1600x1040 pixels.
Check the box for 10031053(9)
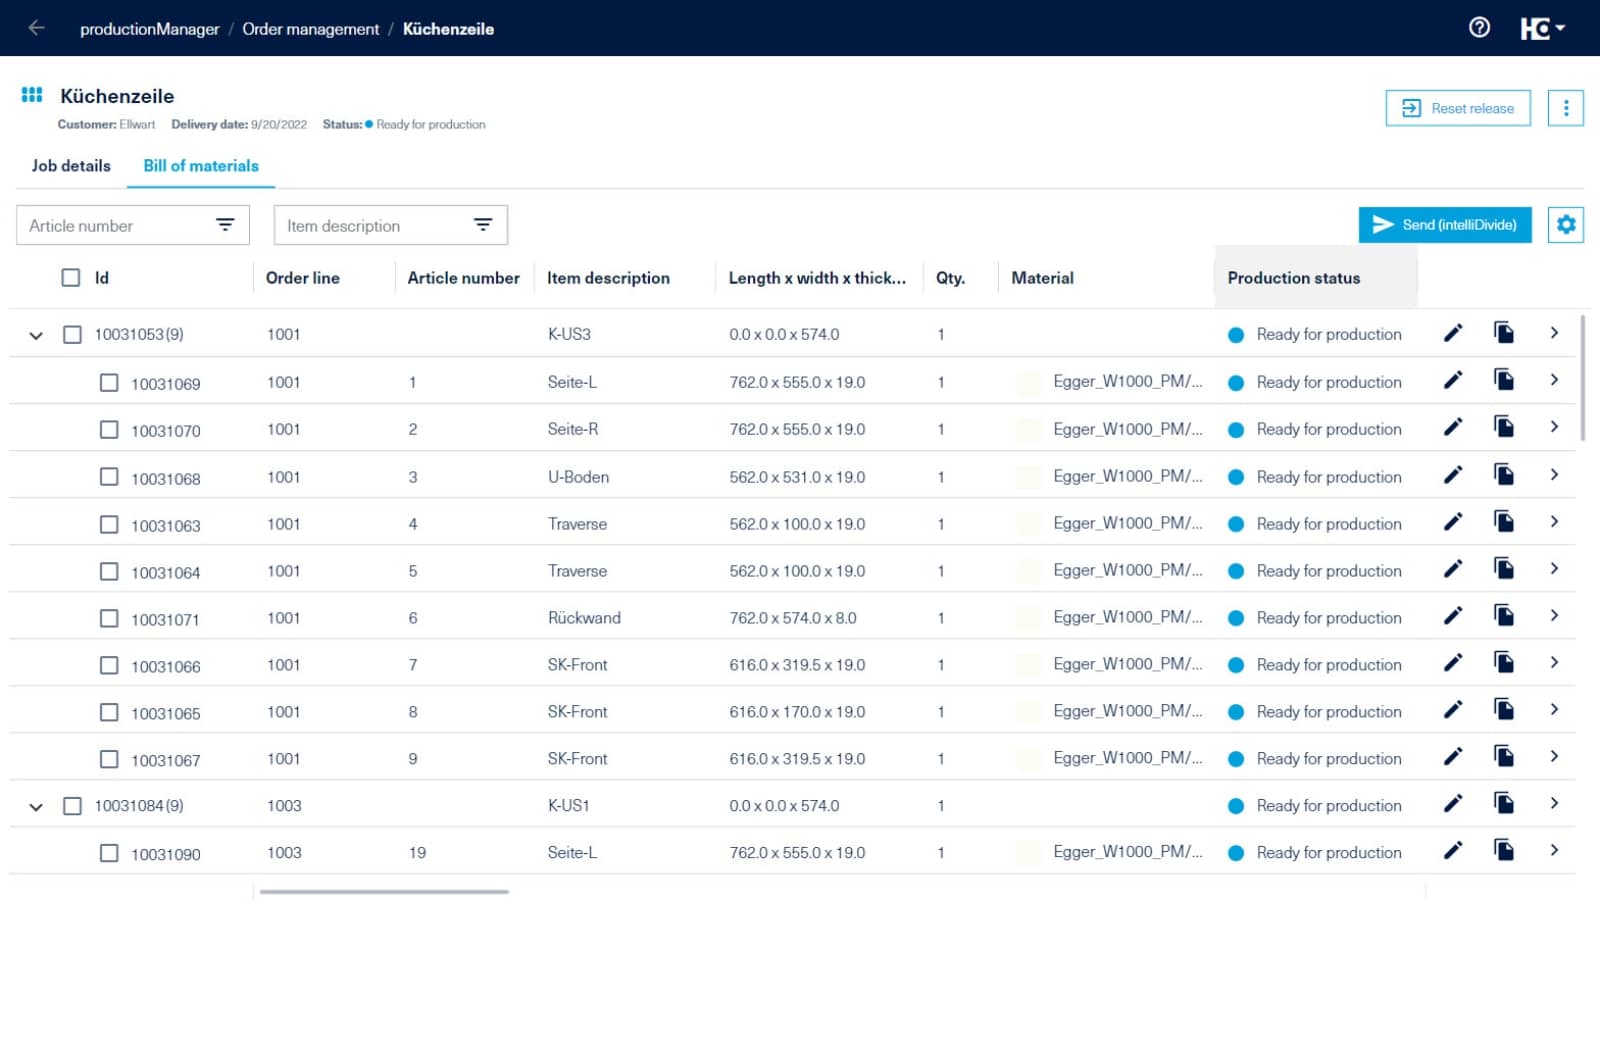pyautogui.click(x=72, y=334)
